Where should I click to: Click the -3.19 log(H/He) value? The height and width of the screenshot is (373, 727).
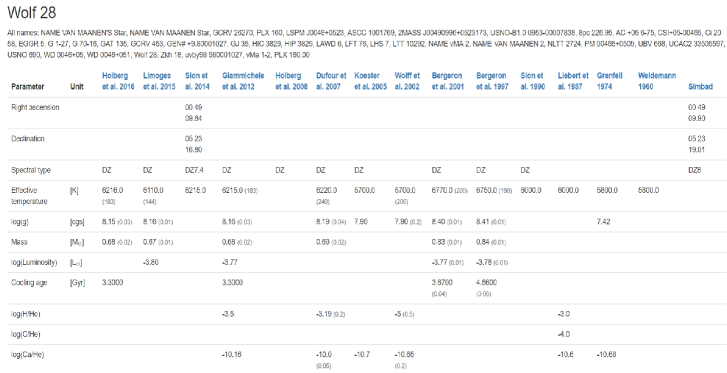[324, 314]
